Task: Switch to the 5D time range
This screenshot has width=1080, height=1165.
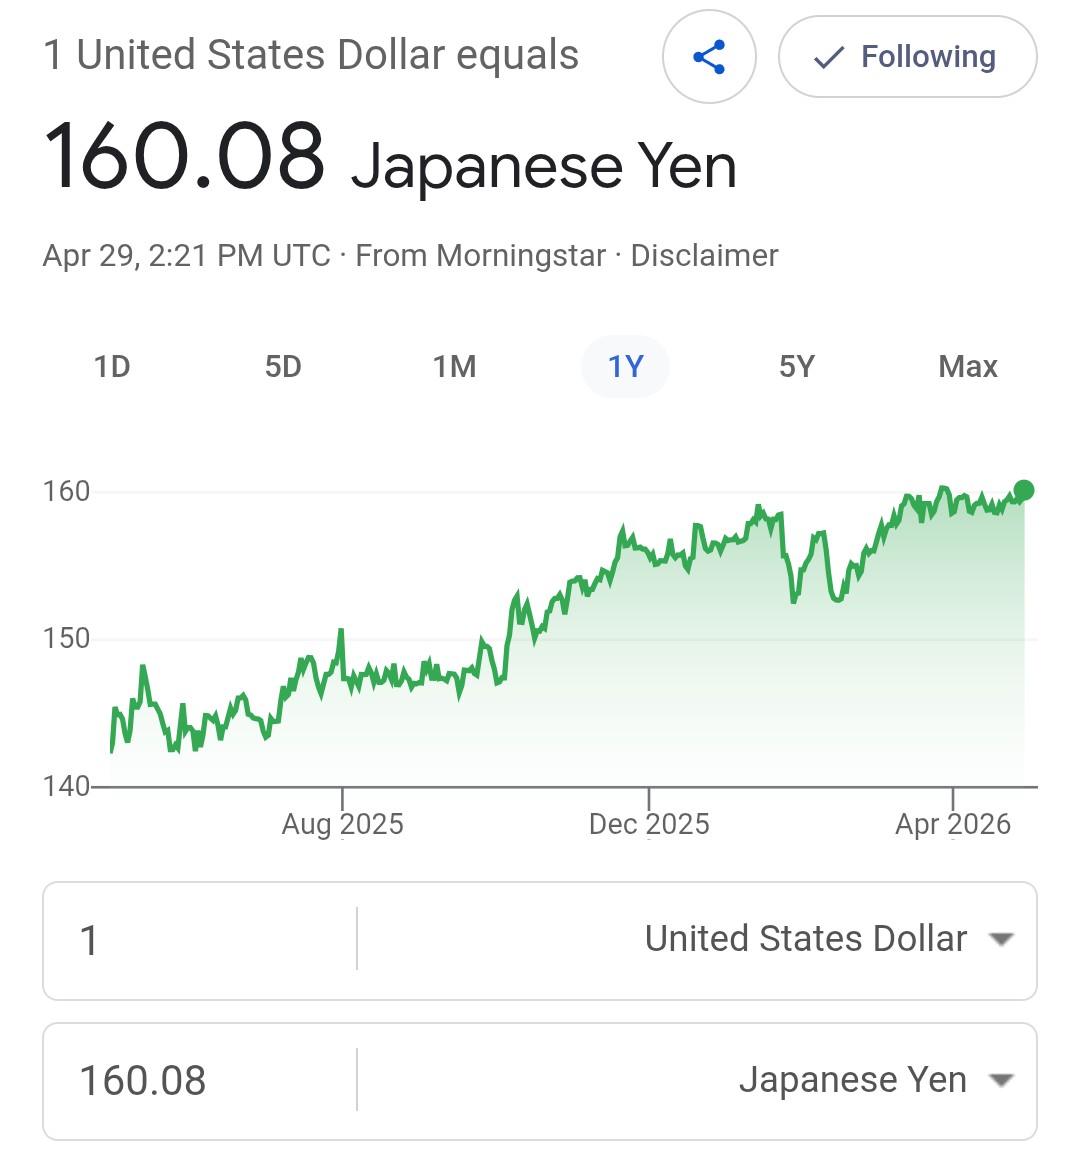Action: 283,367
